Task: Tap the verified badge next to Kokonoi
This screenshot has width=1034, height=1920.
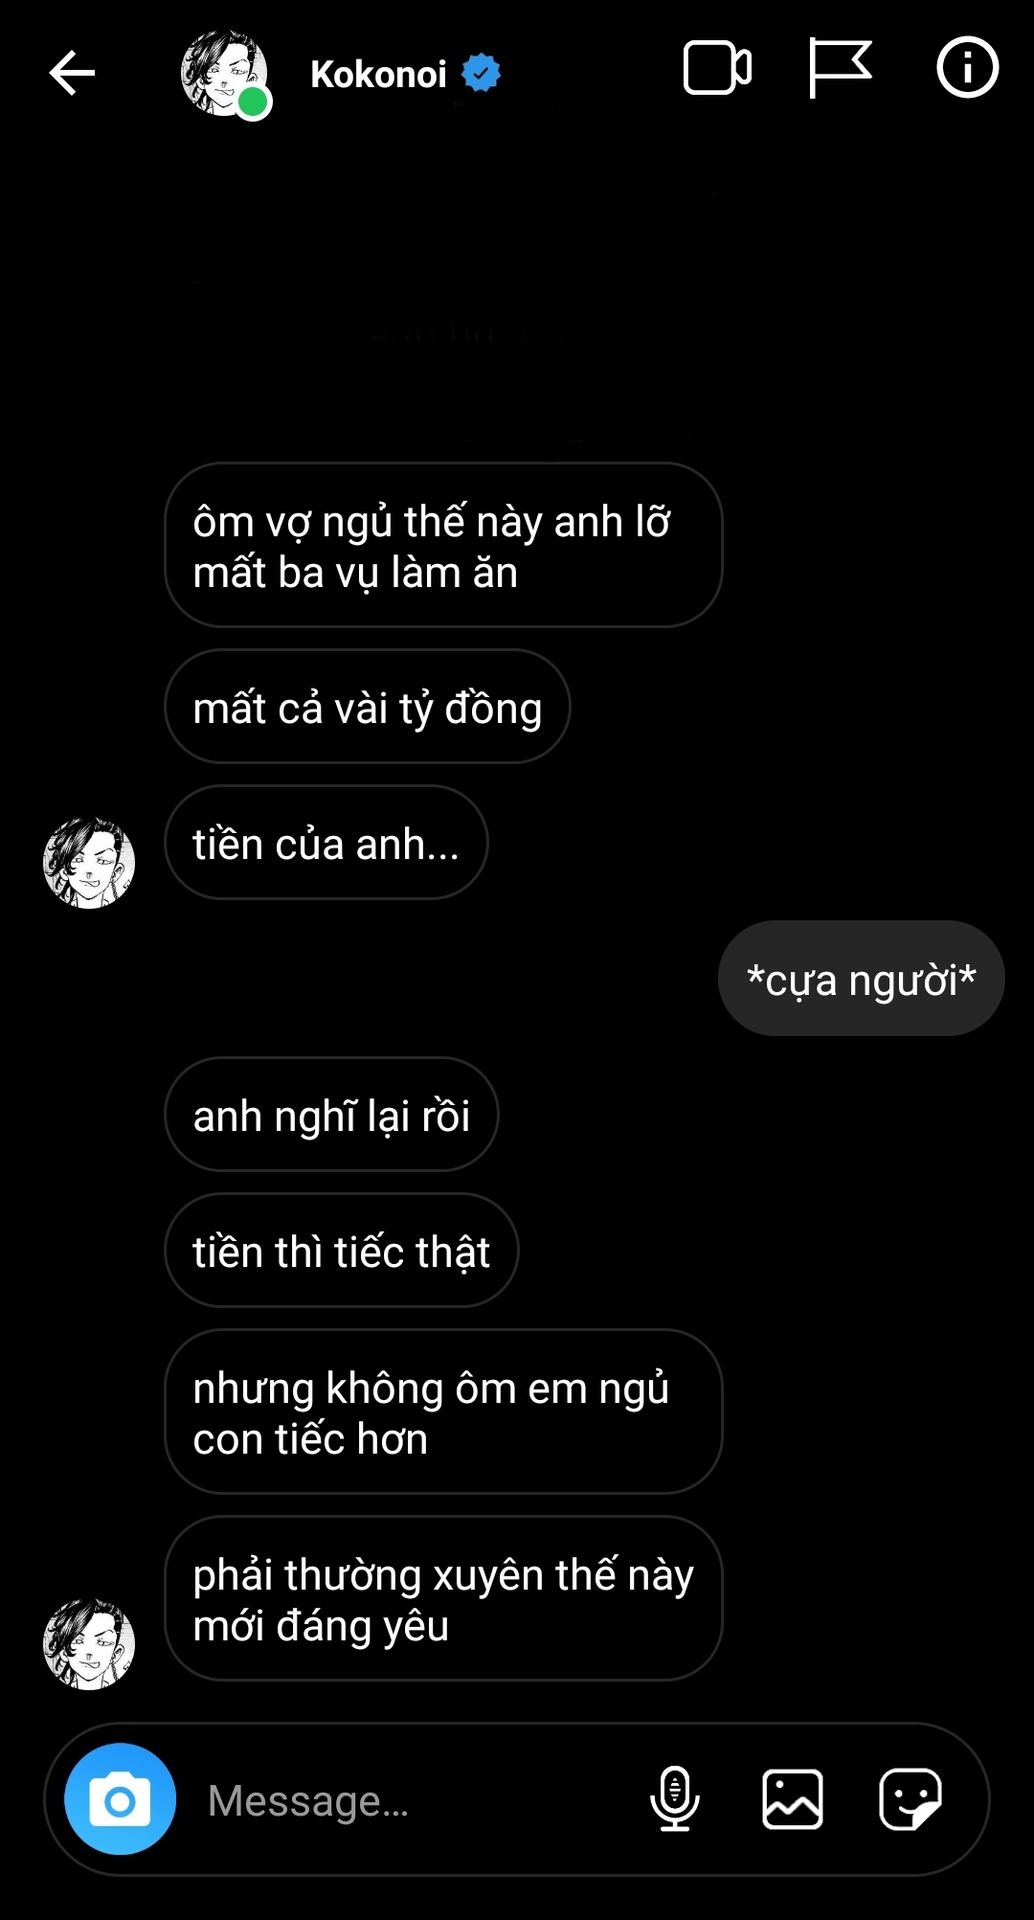Action: 481,73
